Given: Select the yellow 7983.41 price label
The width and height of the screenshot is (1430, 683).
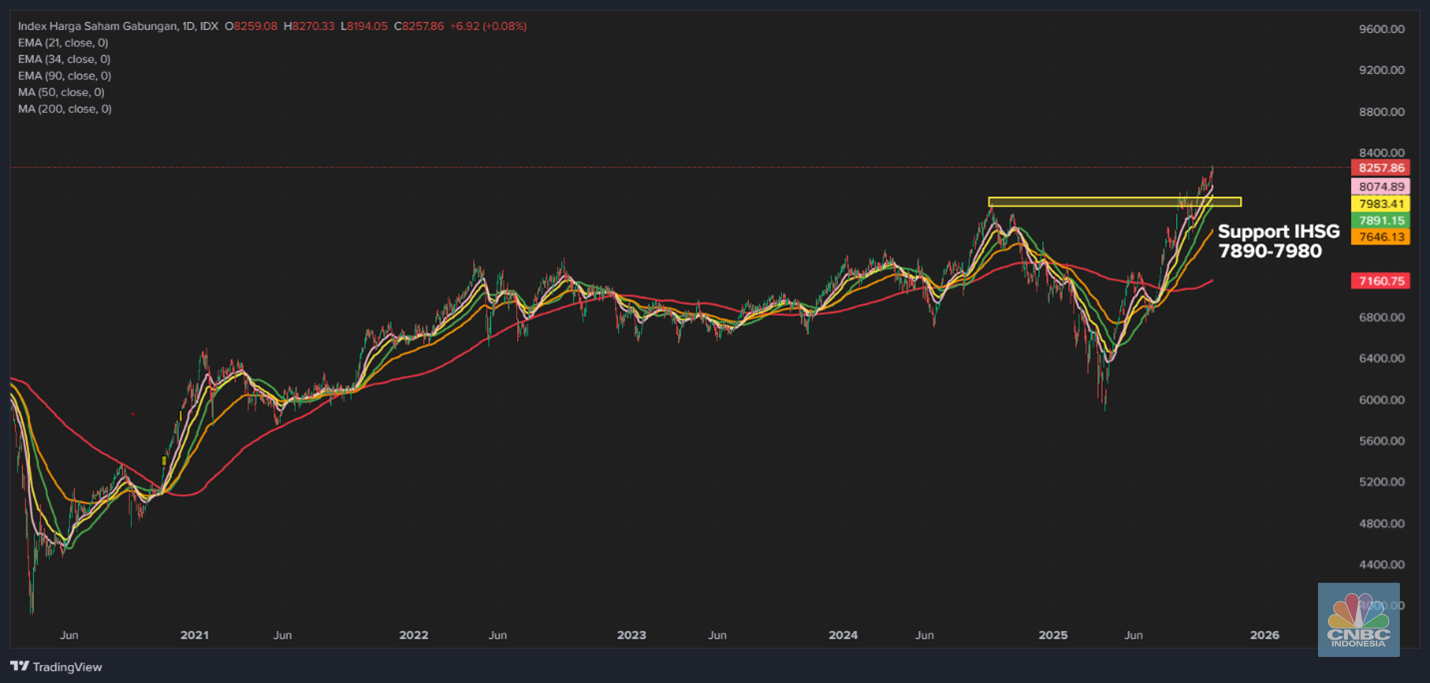Looking at the screenshot, I should click(x=1380, y=204).
